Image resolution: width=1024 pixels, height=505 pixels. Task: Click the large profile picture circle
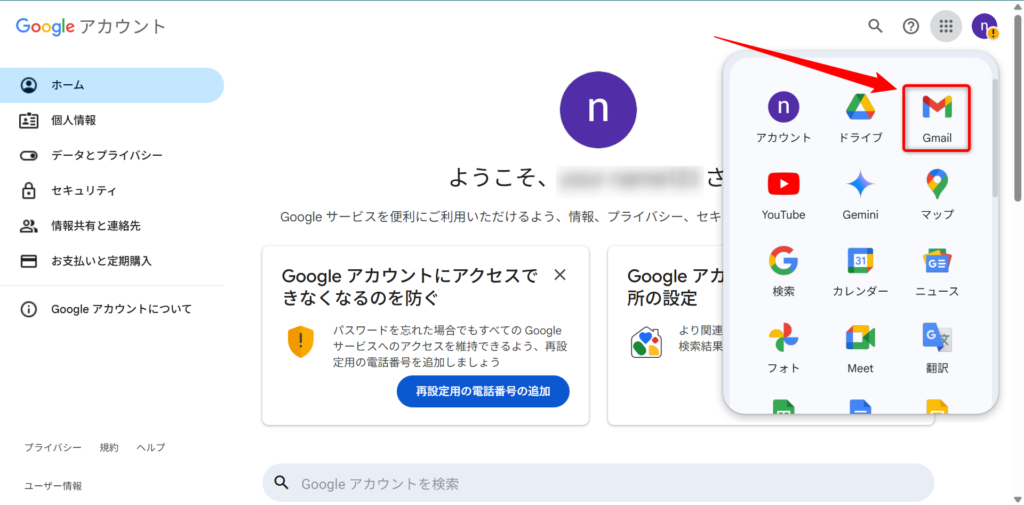[598, 110]
